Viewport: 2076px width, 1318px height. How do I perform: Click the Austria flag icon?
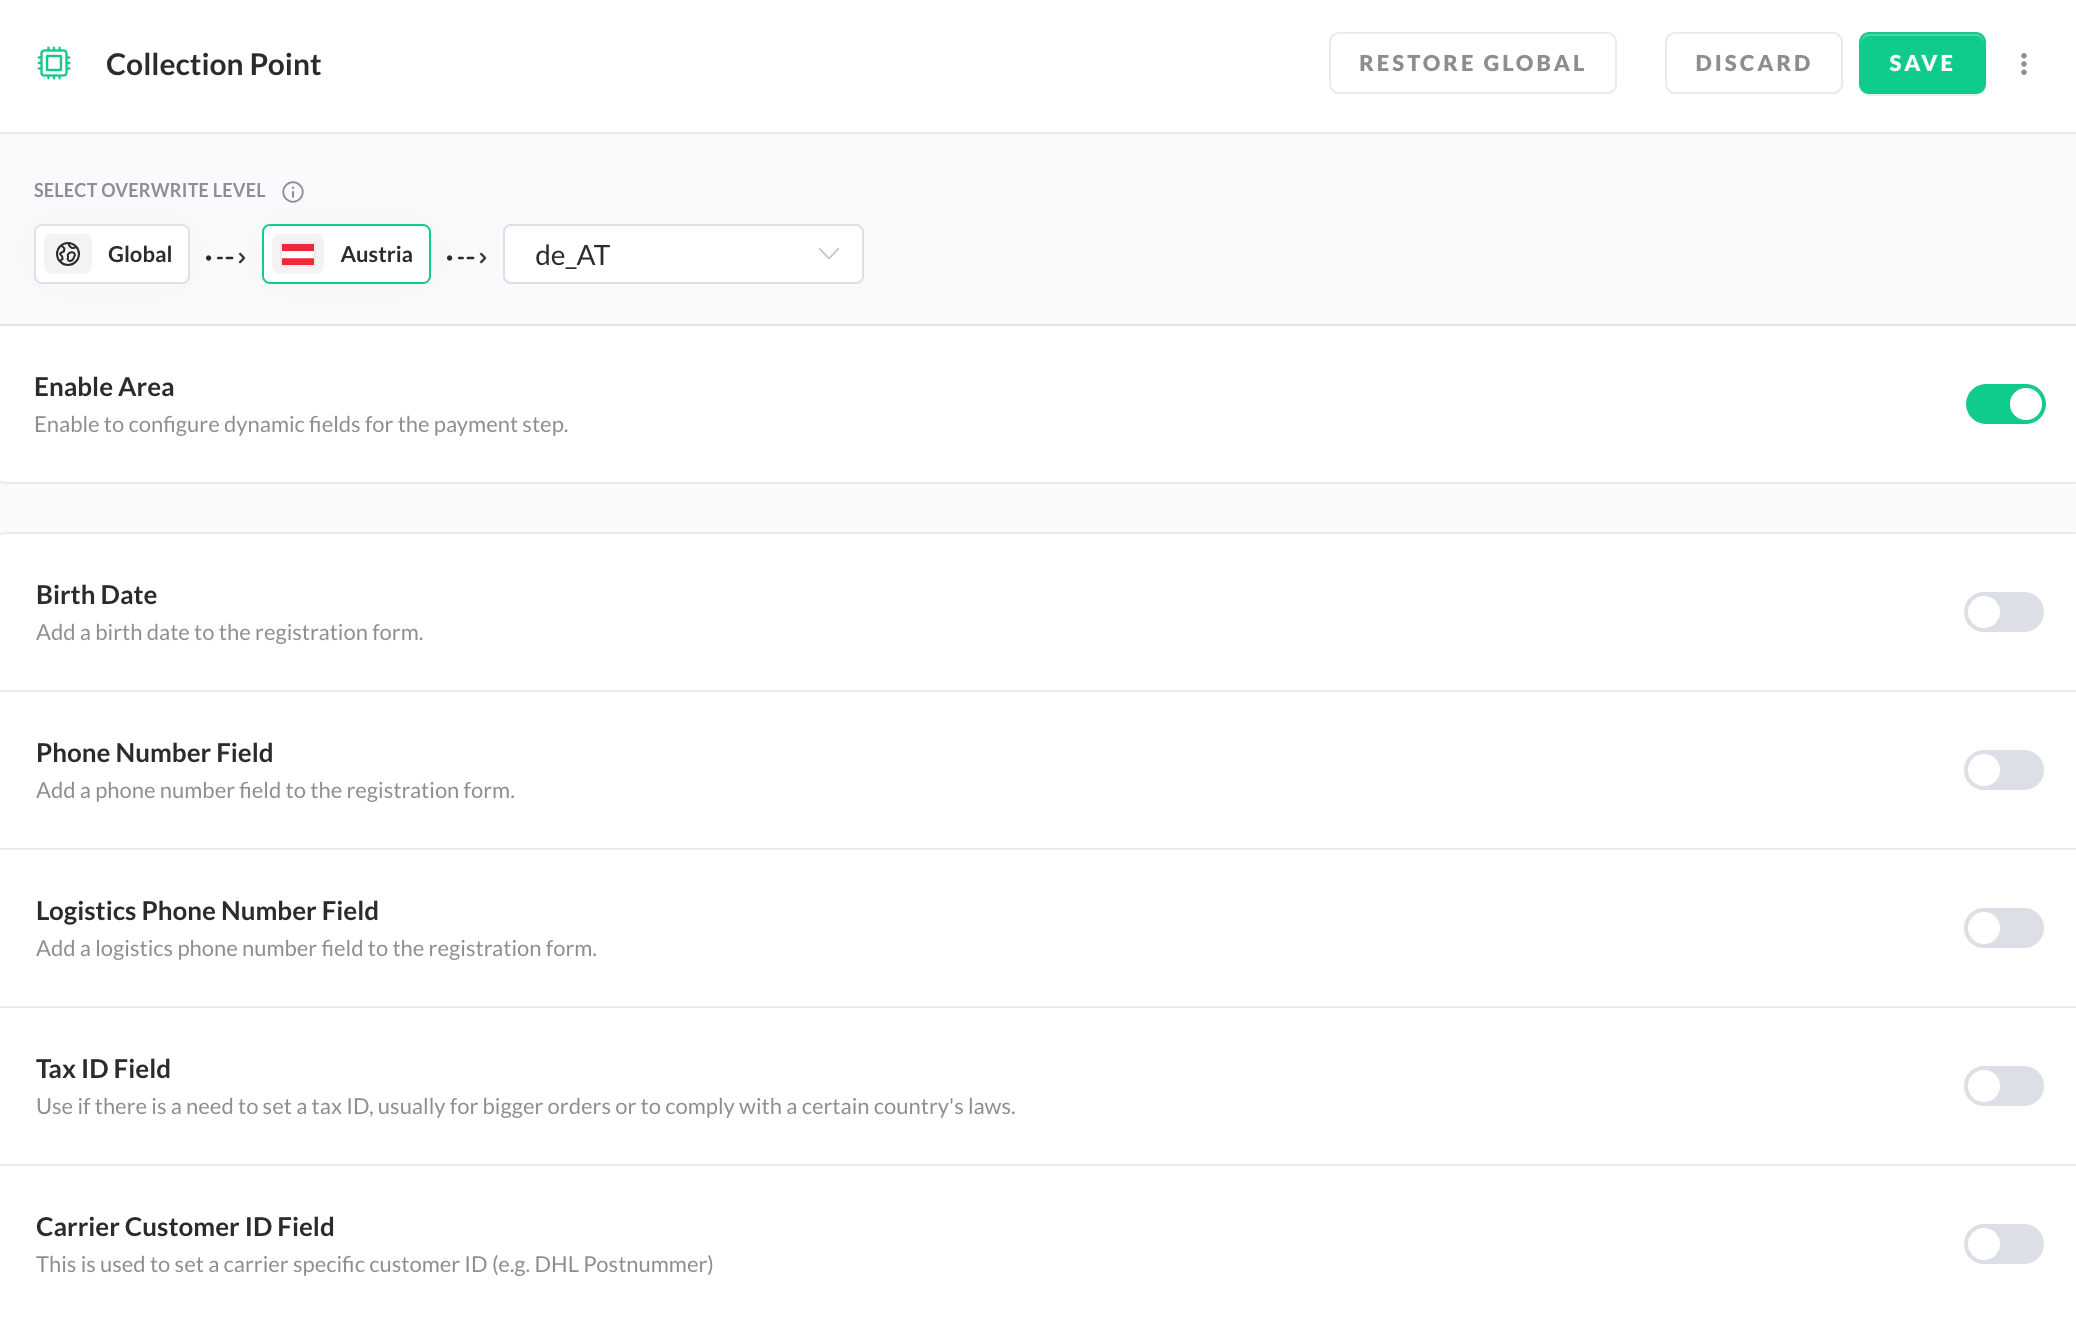click(298, 254)
